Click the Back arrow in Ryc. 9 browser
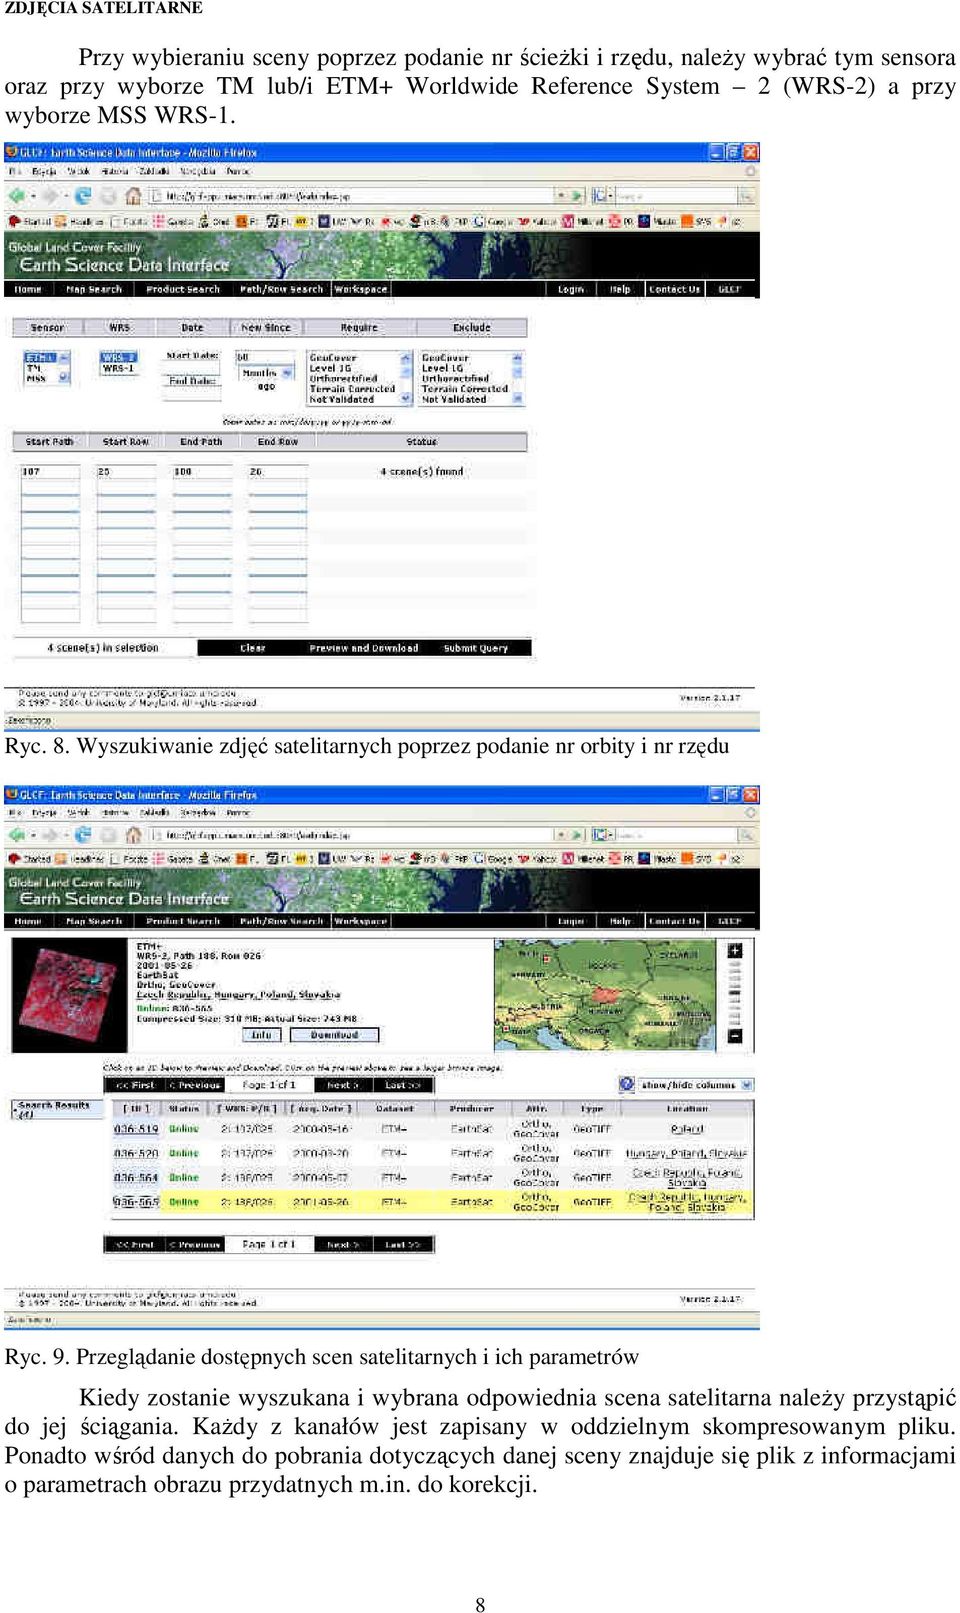960x1613 pixels. coord(17,834)
